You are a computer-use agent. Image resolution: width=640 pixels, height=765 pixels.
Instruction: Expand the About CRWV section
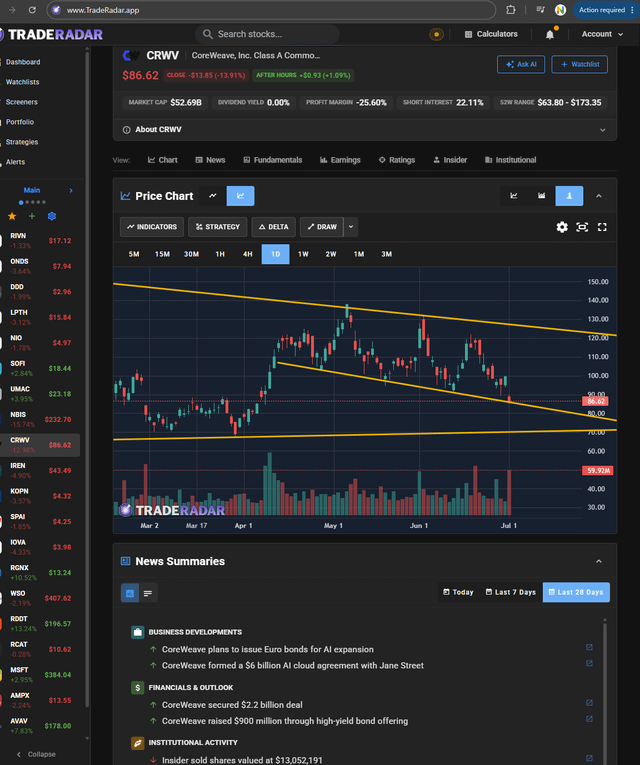[x=602, y=130]
